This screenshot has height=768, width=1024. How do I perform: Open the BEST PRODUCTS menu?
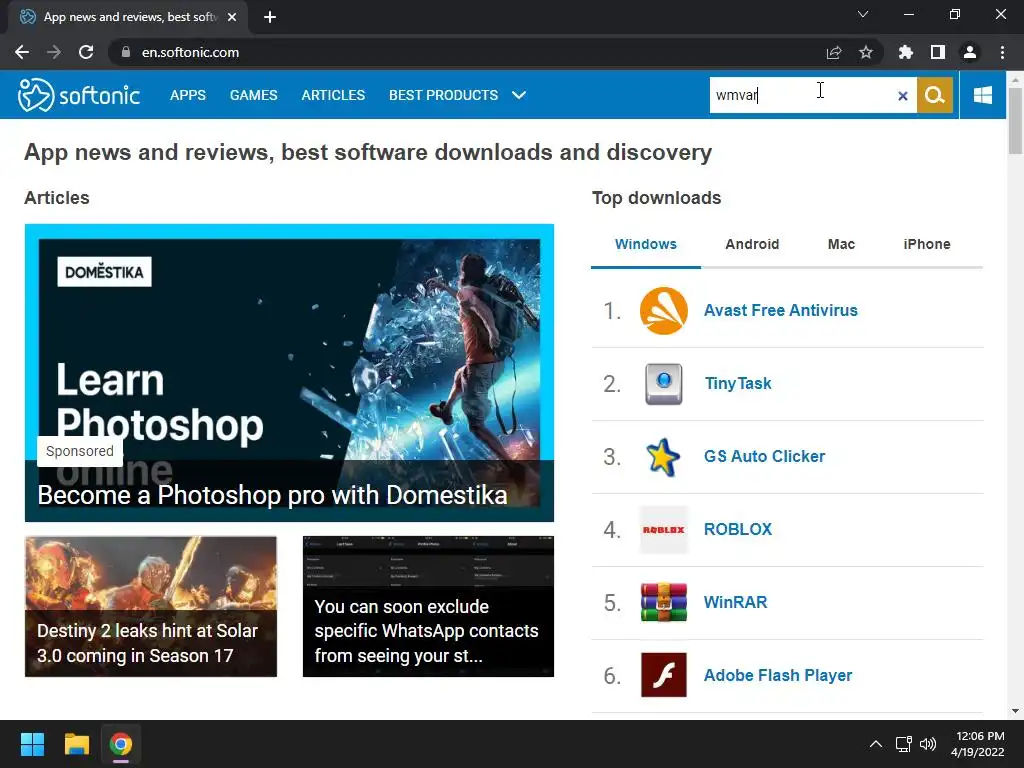click(x=443, y=95)
